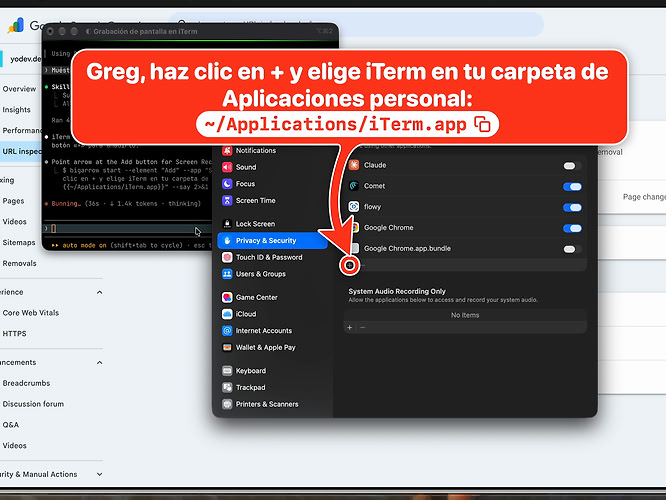Click minus button under System Audio Recording Only
The width and height of the screenshot is (666, 500).
362,328
